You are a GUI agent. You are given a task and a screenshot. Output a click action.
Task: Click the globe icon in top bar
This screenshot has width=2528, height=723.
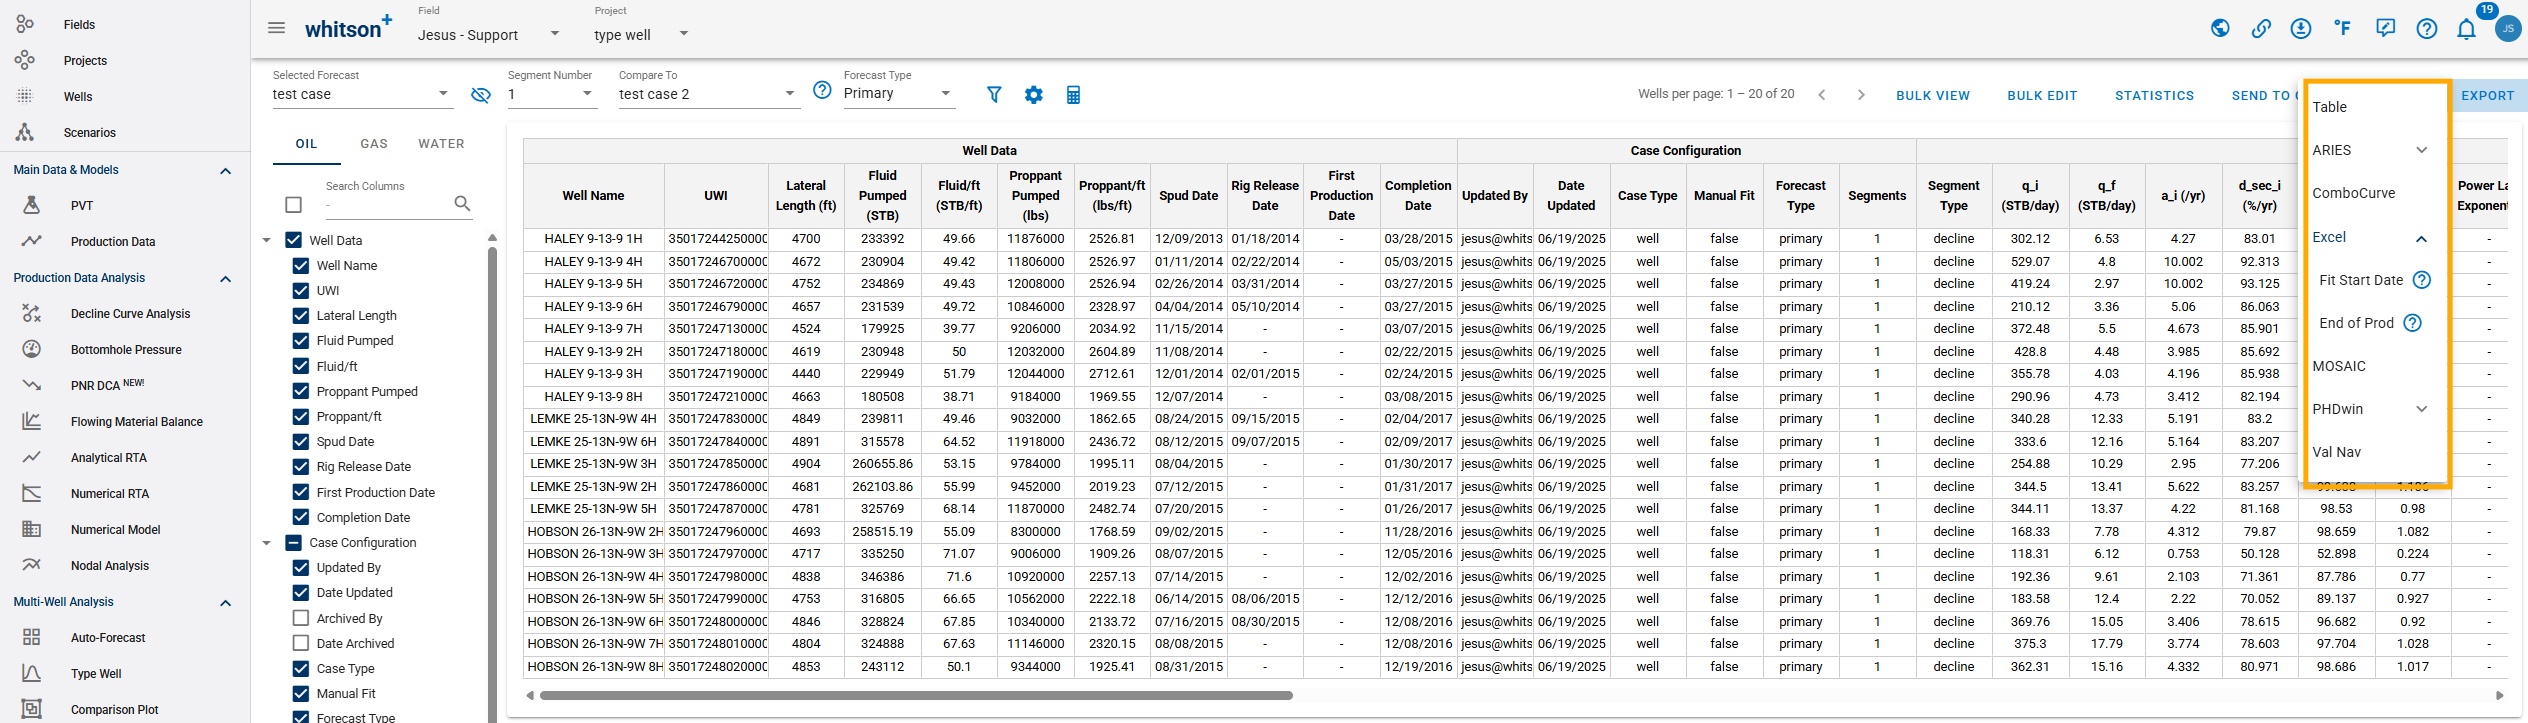pos(2220,28)
